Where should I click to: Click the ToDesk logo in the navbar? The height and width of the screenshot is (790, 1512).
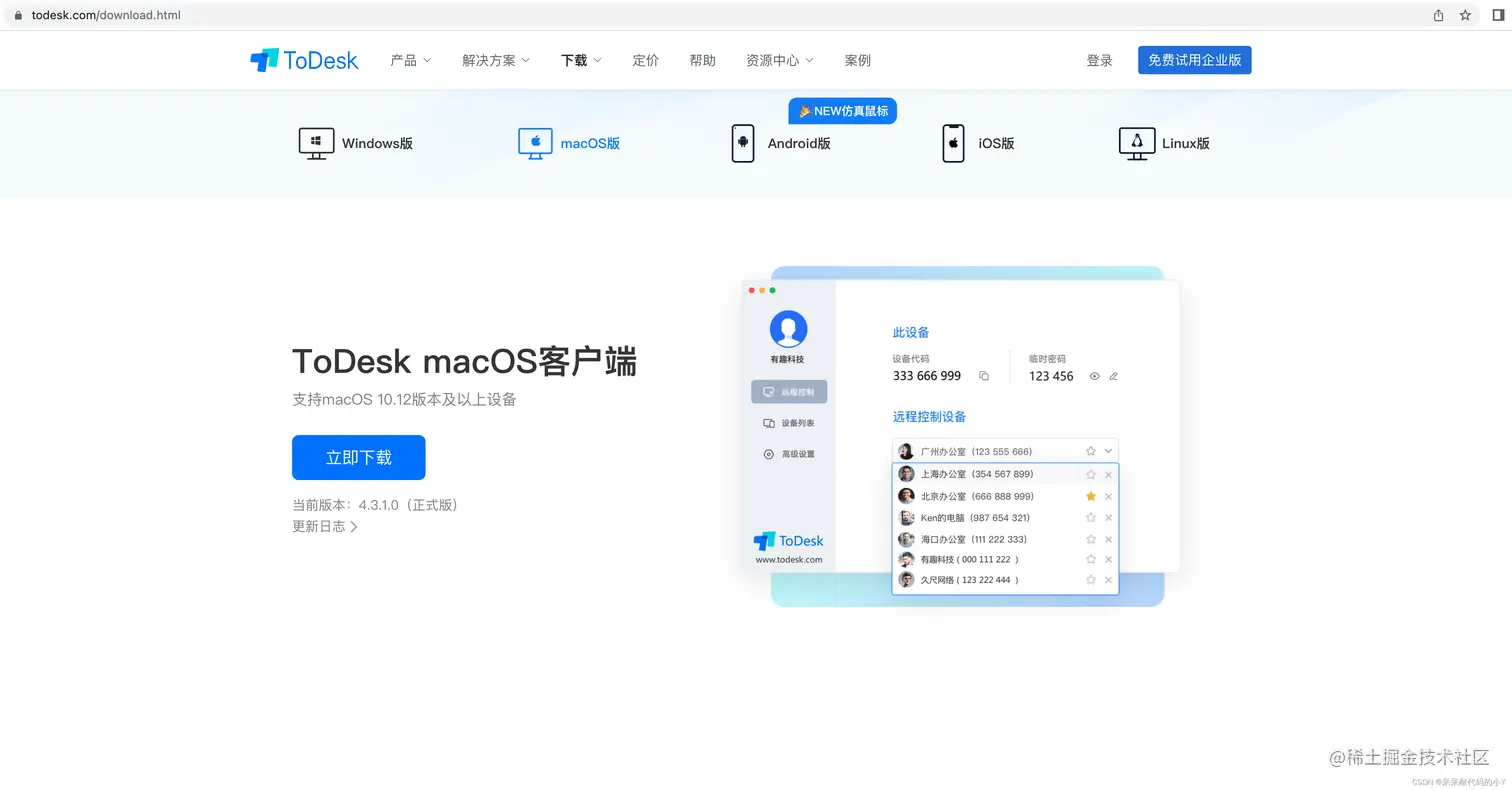pyautogui.click(x=303, y=60)
